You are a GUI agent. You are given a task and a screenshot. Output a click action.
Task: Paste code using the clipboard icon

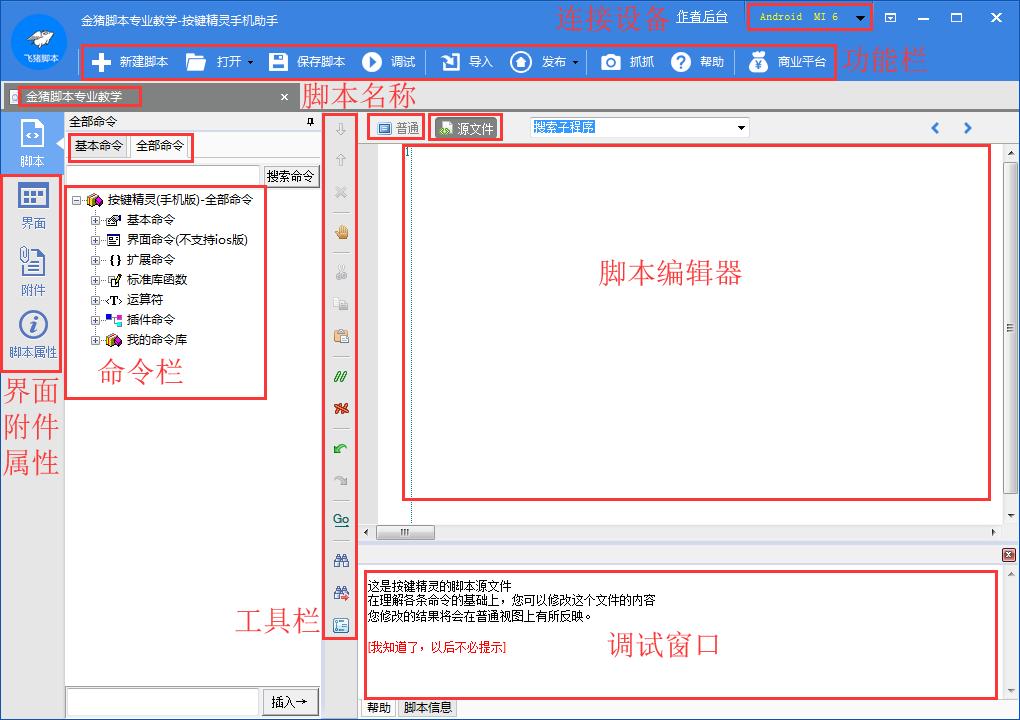[340, 336]
